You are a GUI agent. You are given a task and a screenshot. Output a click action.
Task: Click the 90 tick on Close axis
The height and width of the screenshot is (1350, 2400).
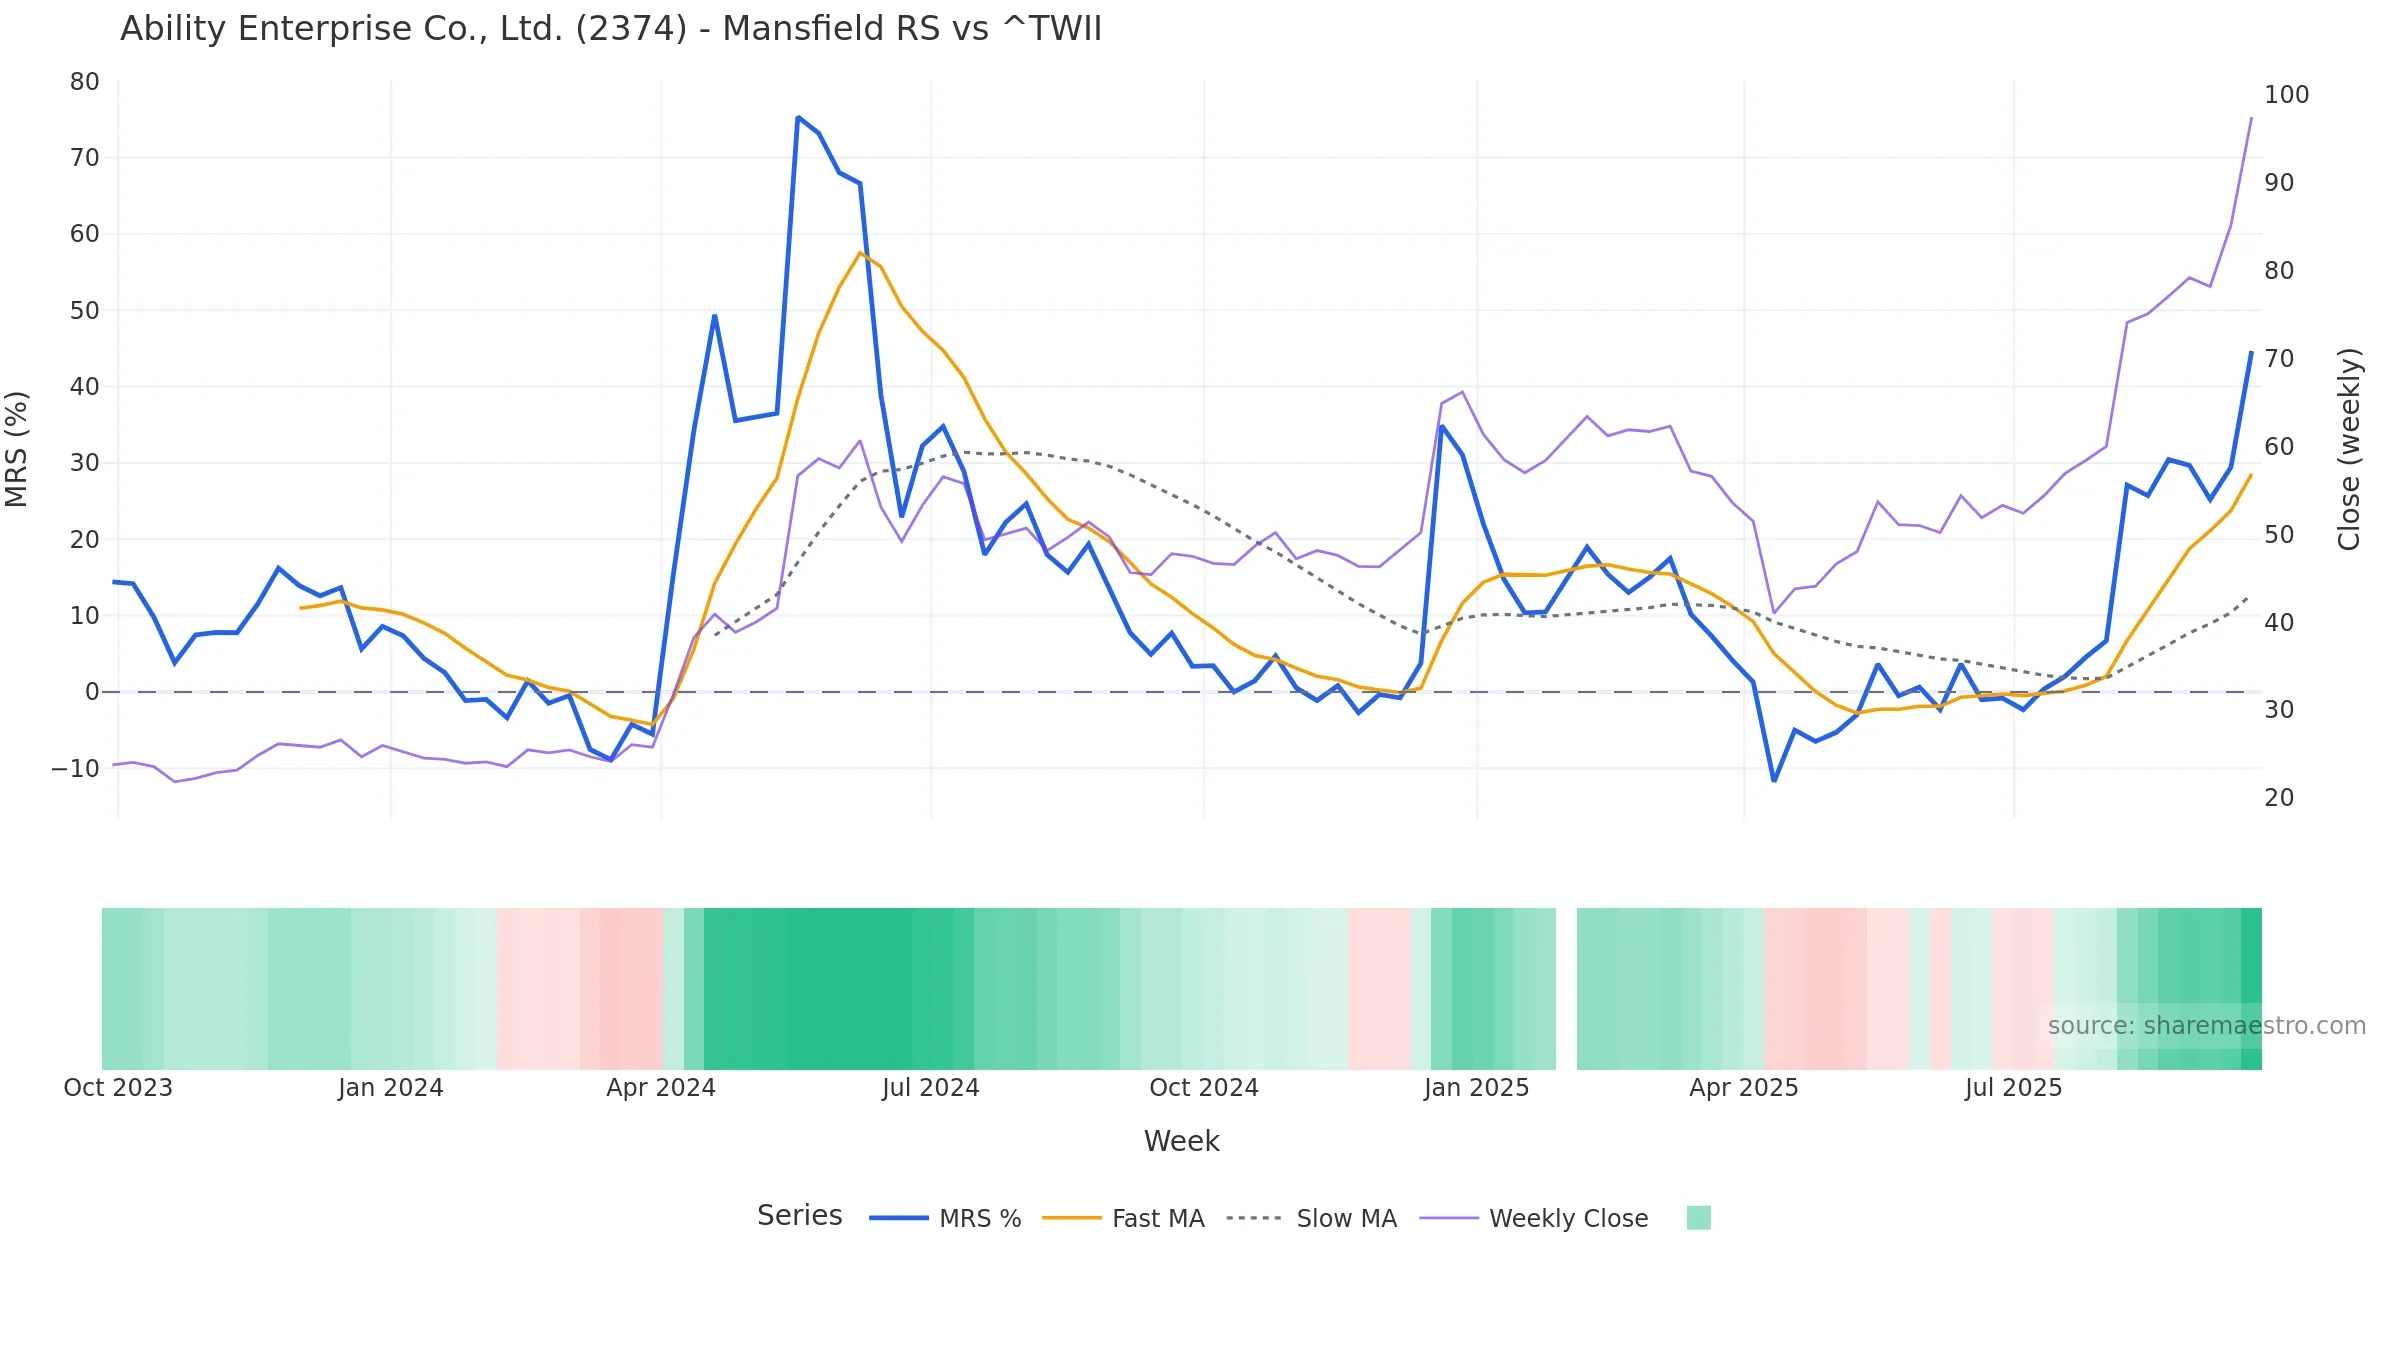coord(2279,183)
